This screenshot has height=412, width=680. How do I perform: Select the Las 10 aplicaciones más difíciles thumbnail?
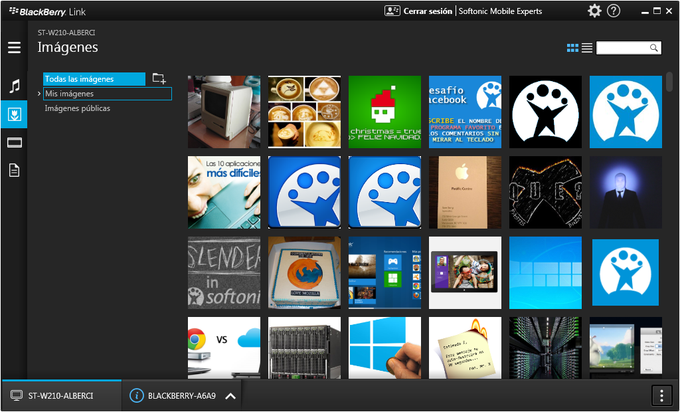pos(224,192)
